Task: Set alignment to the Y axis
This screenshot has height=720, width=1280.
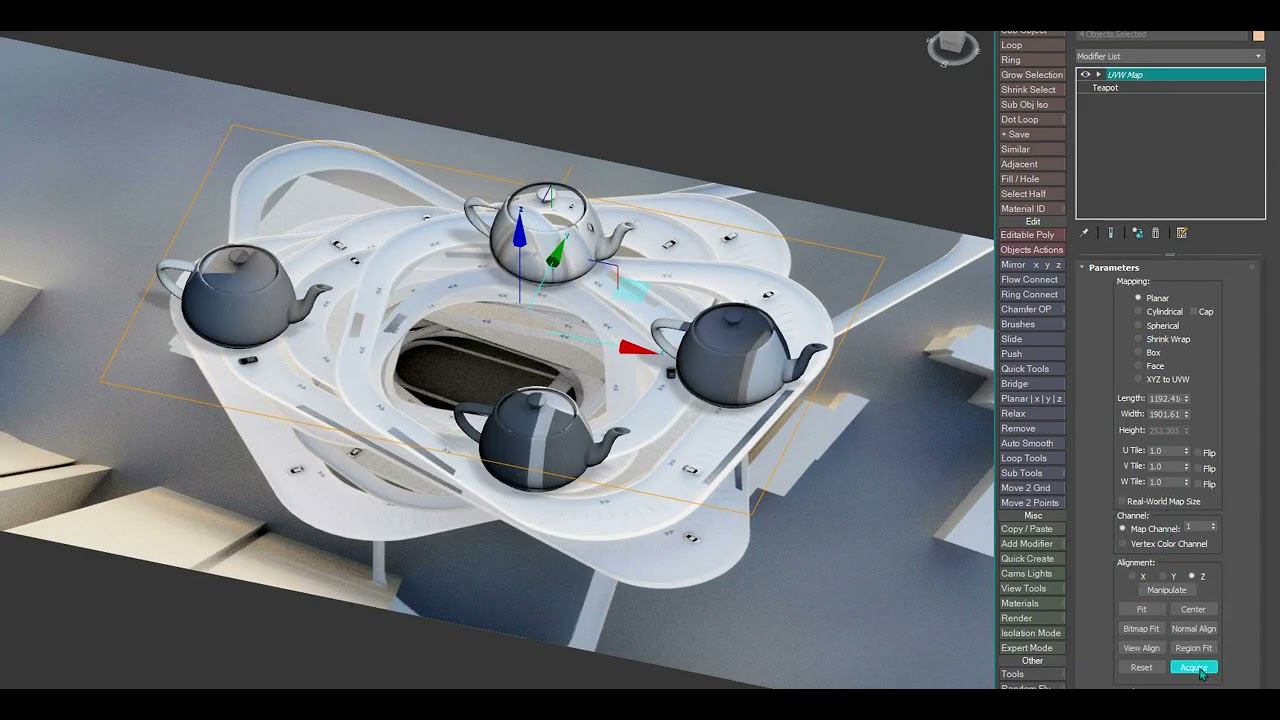Action: [x=1163, y=576]
